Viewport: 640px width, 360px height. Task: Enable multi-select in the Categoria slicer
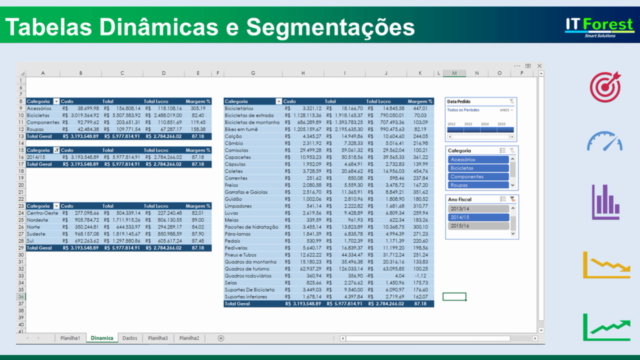[x=502, y=151]
